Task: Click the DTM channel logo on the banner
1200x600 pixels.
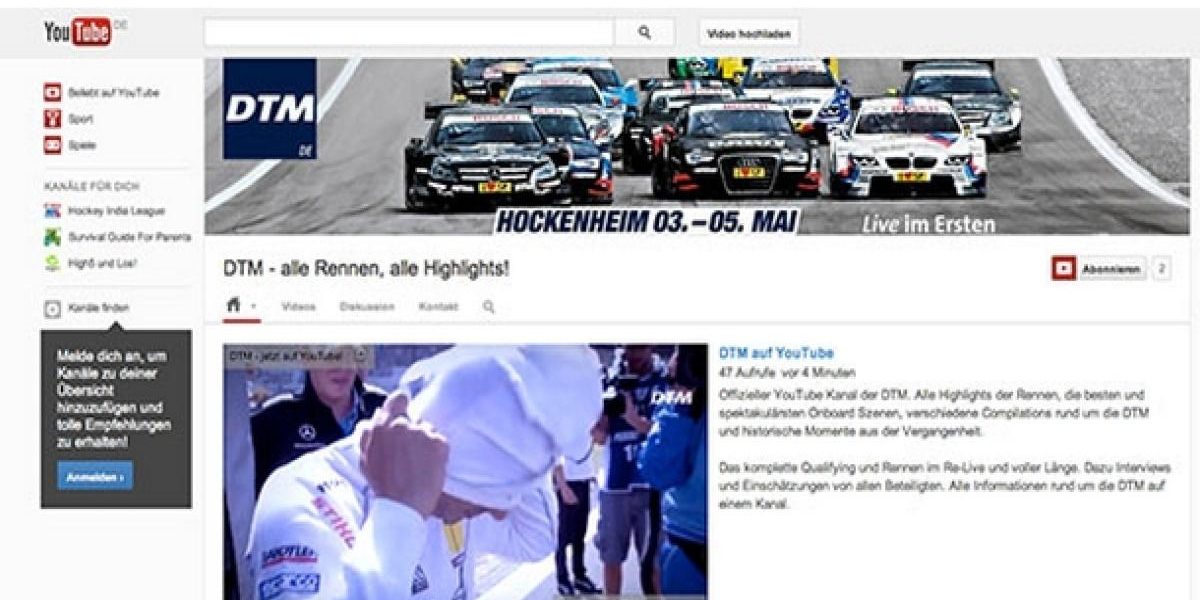Action: click(270, 109)
